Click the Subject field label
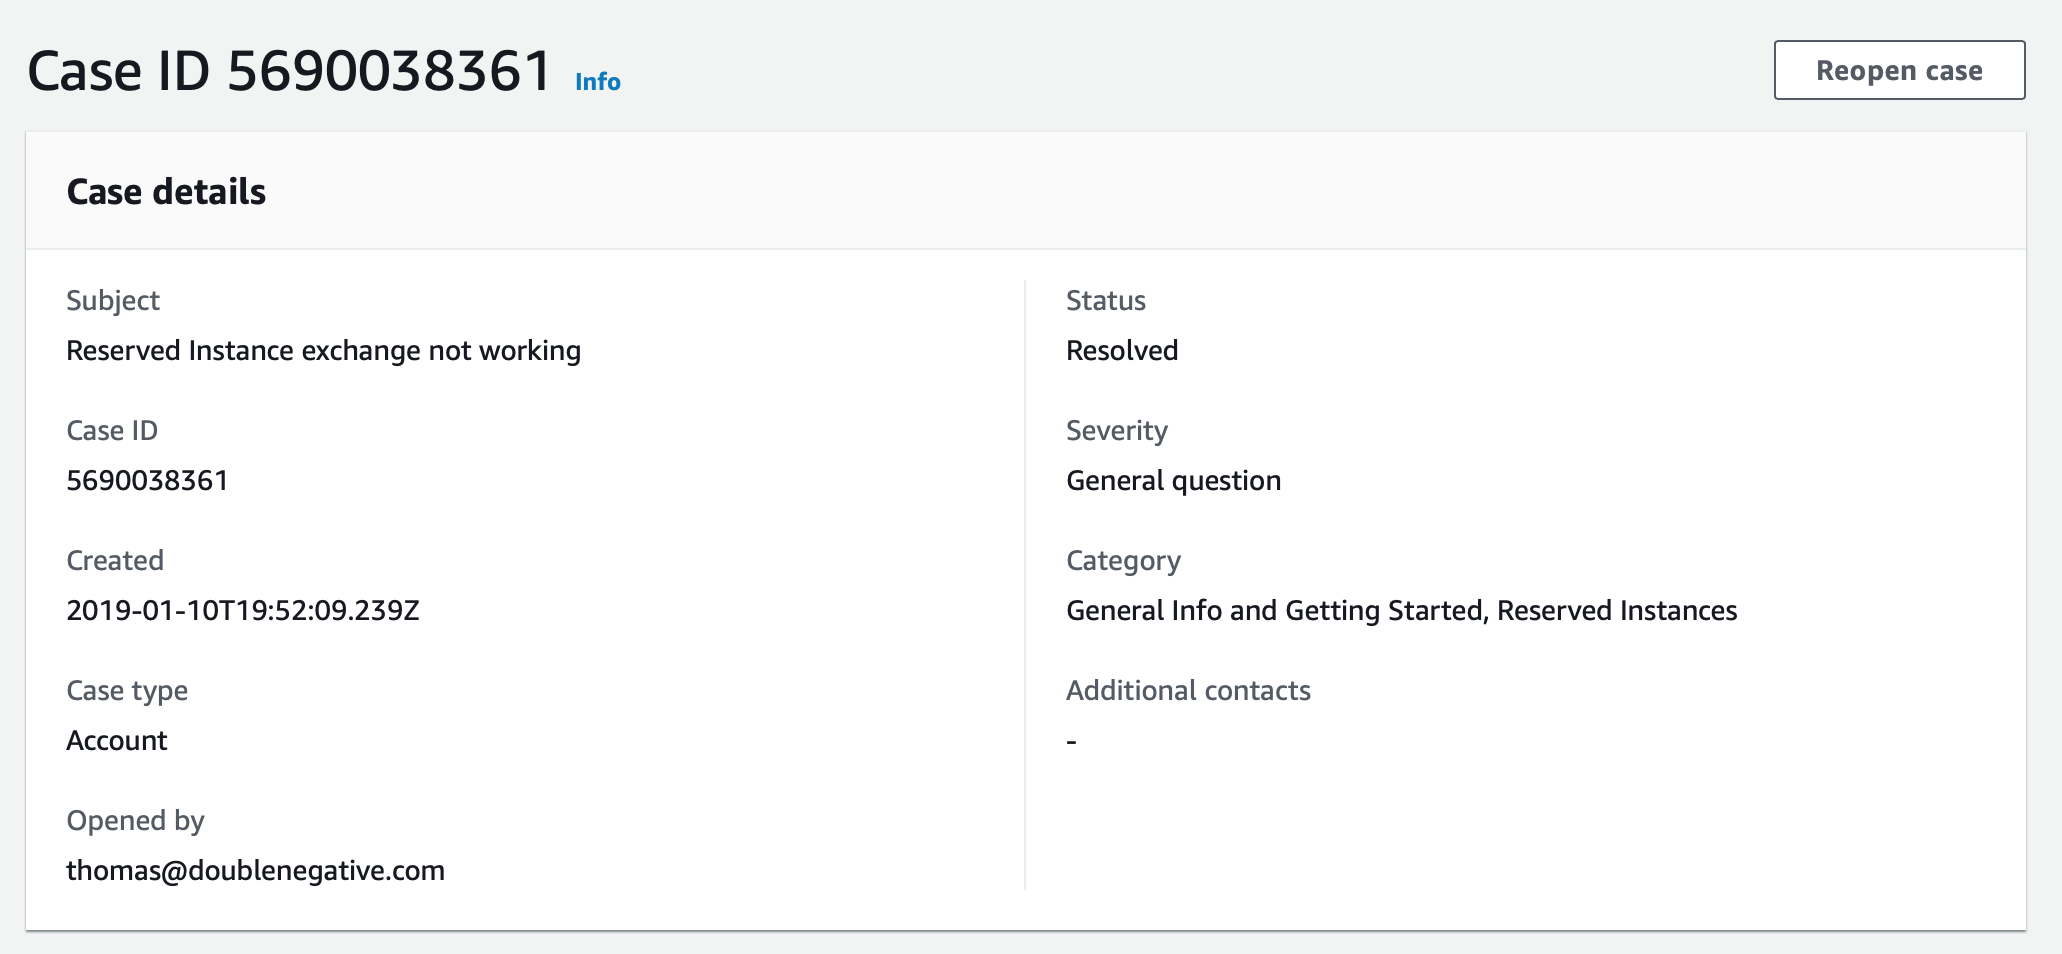The width and height of the screenshot is (2062, 954). [113, 301]
